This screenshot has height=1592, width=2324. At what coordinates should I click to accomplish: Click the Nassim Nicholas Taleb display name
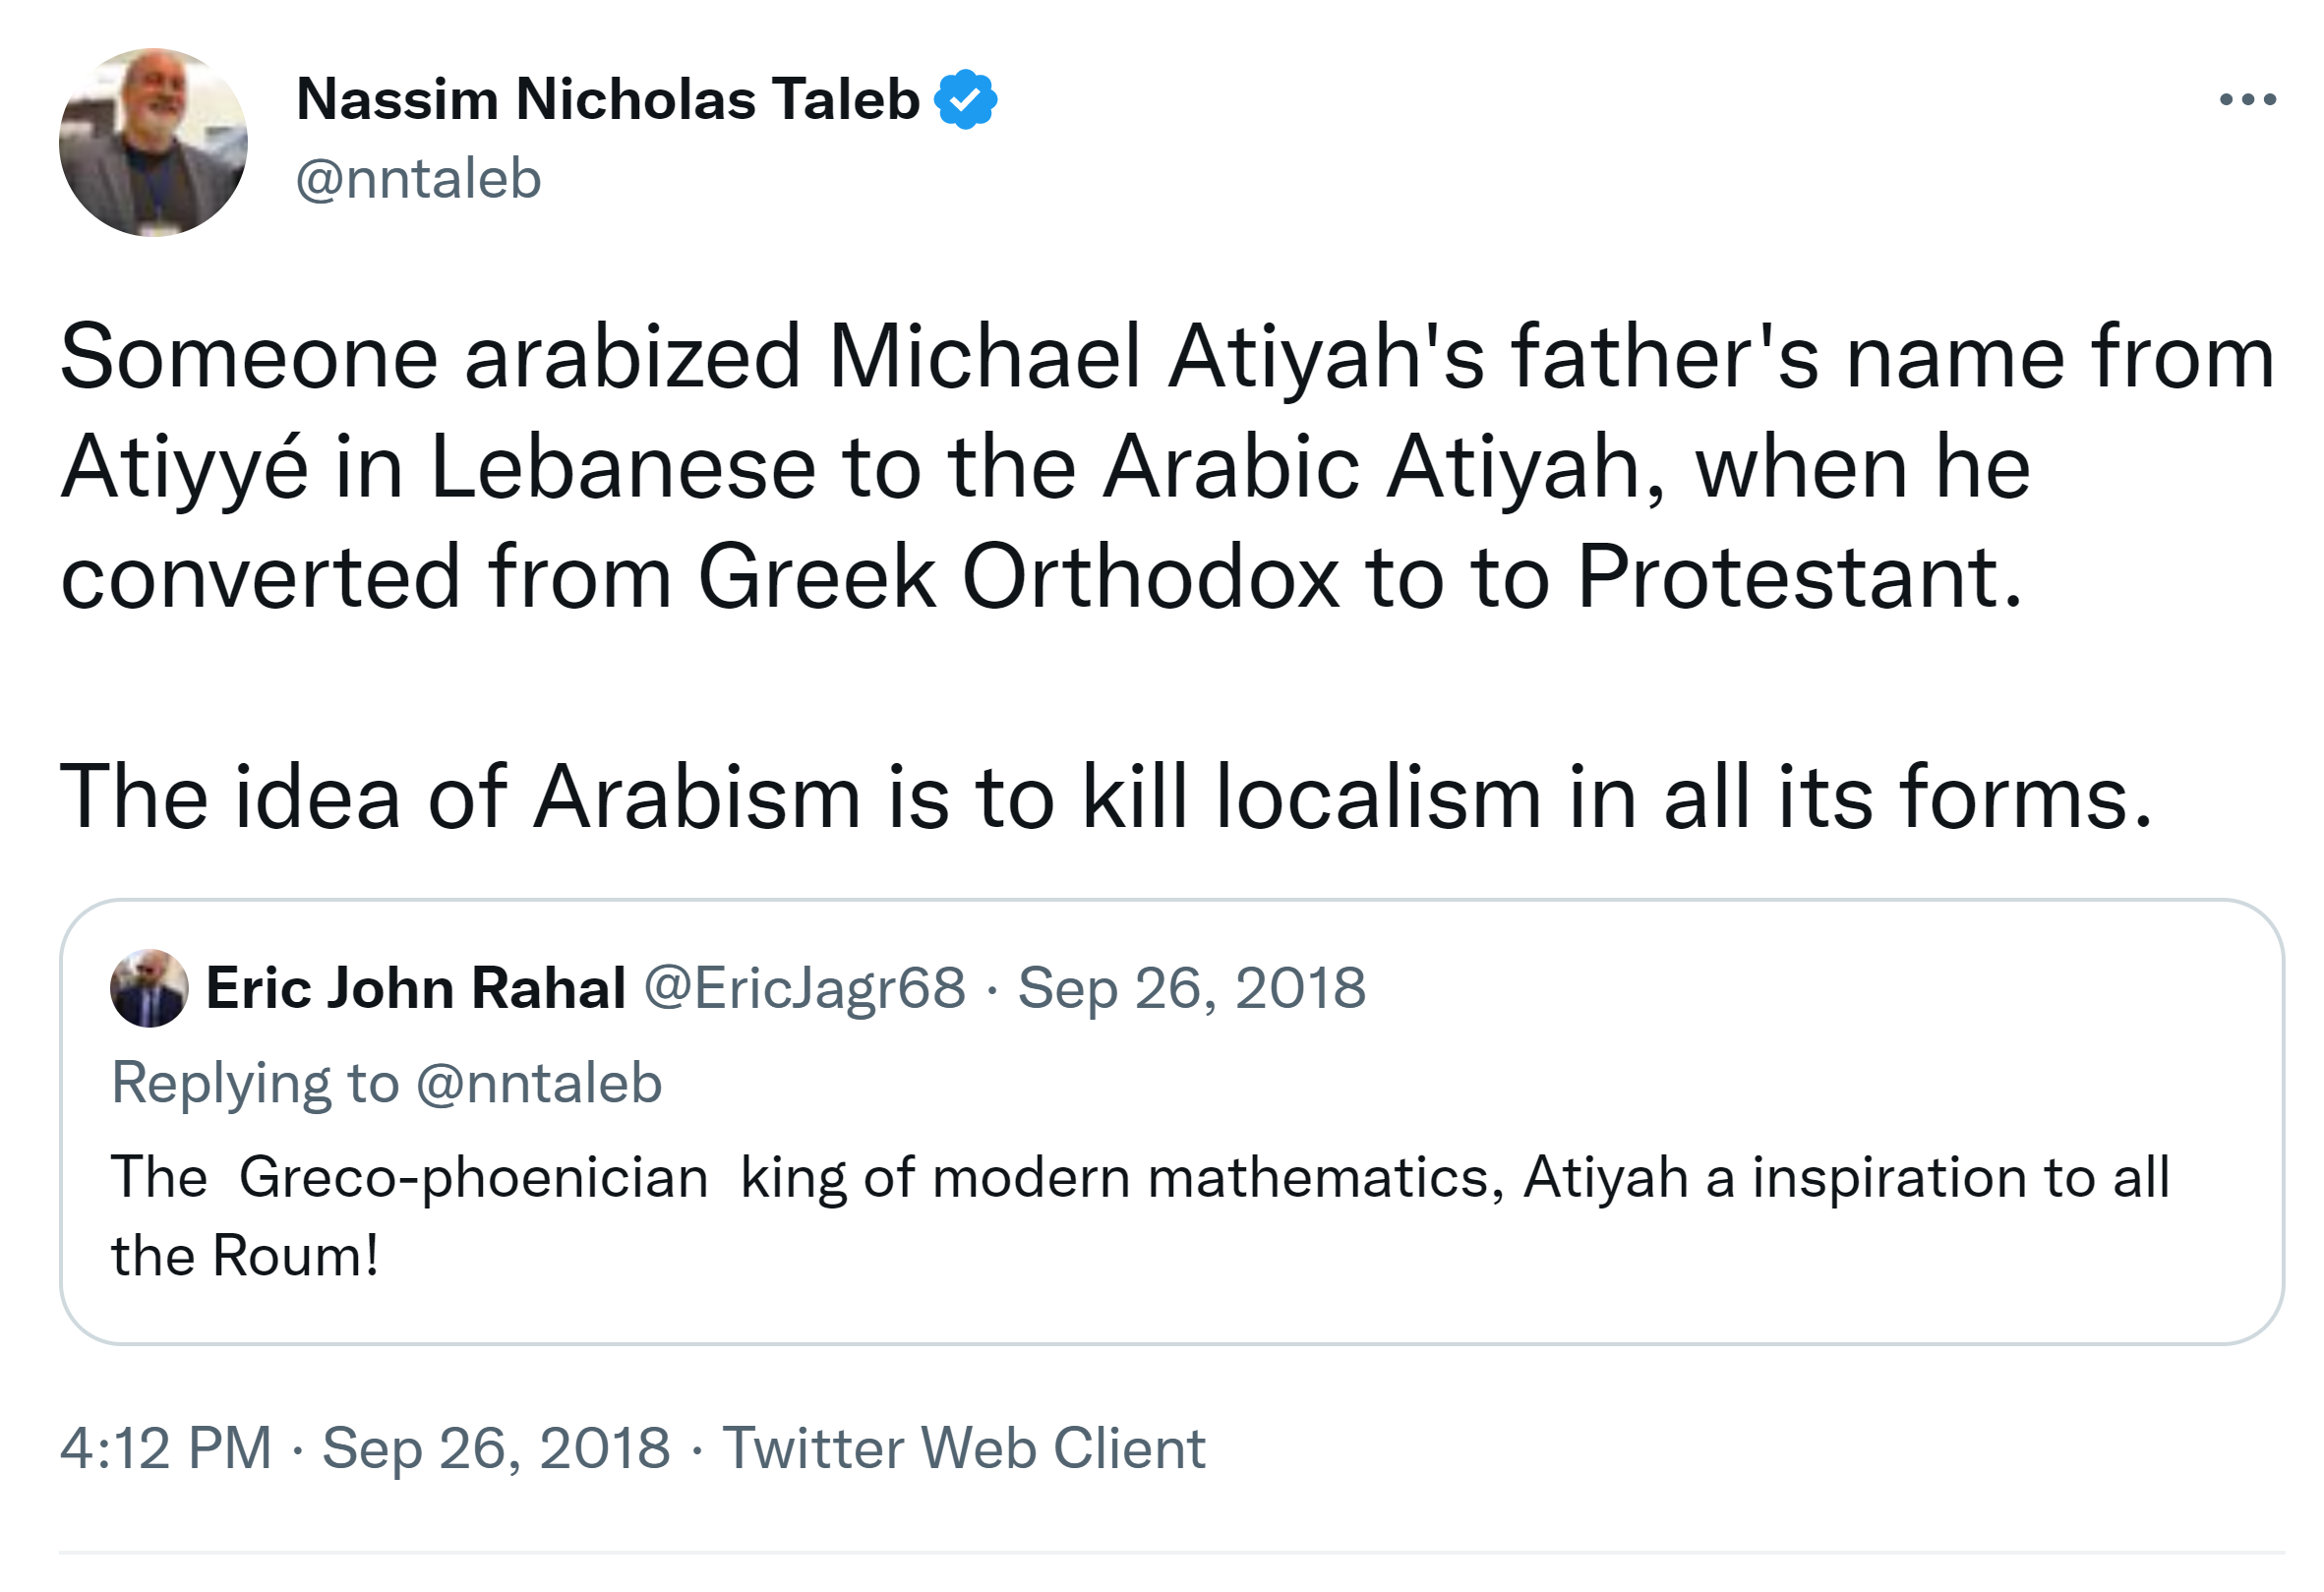click(607, 99)
